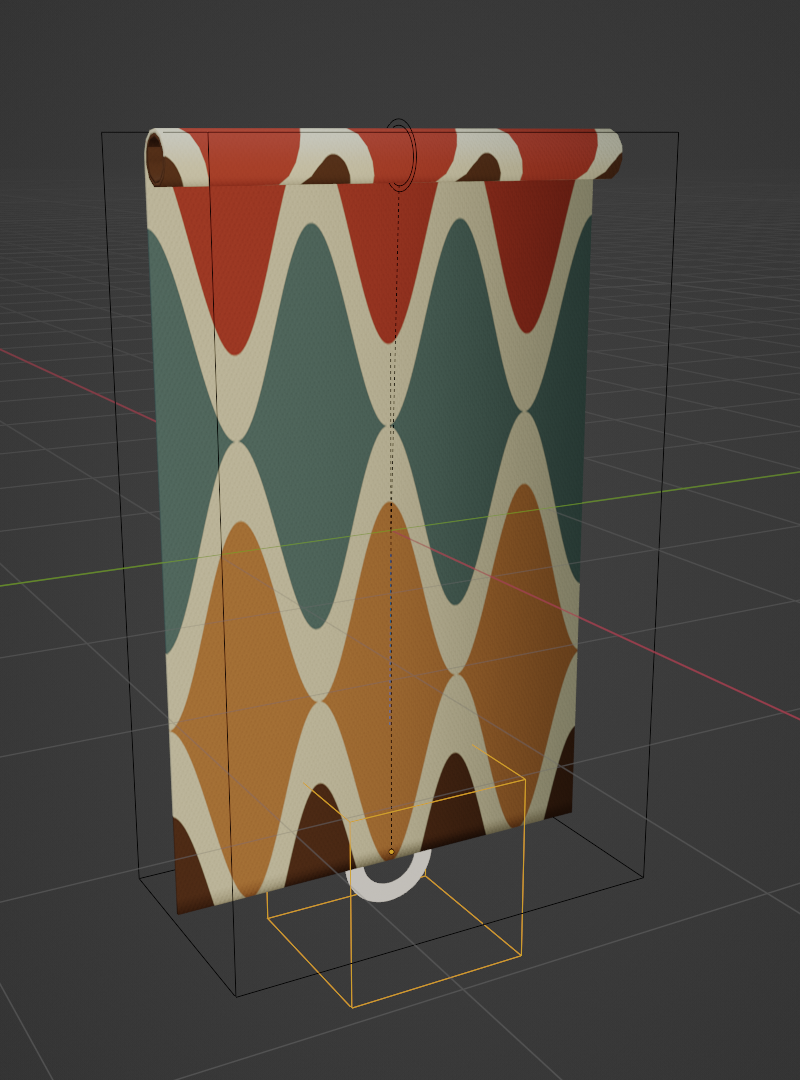Click the top corner of the bounding wireframe
Viewport: 800px width, 1080px height.
point(102,130)
